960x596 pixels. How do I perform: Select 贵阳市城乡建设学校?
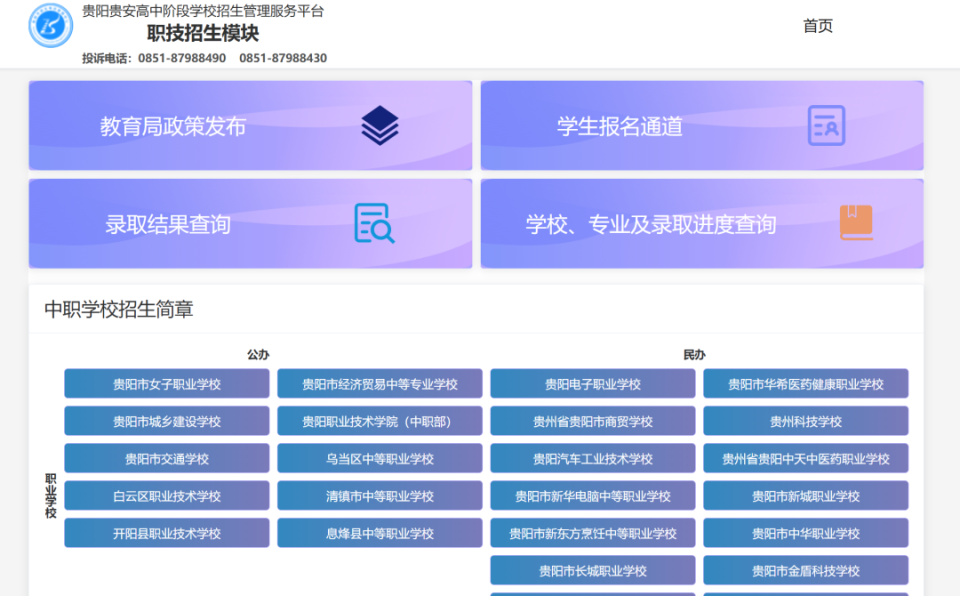167,421
